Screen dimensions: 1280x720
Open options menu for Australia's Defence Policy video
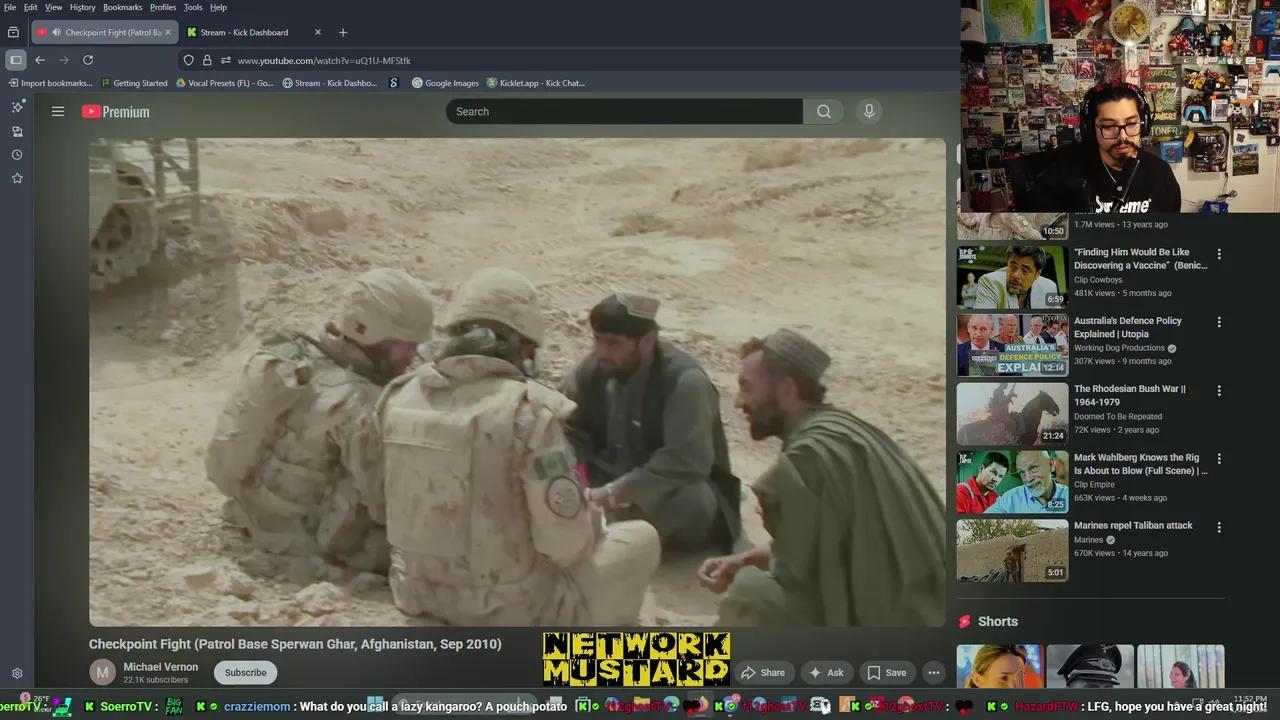(x=1219, y=322)
